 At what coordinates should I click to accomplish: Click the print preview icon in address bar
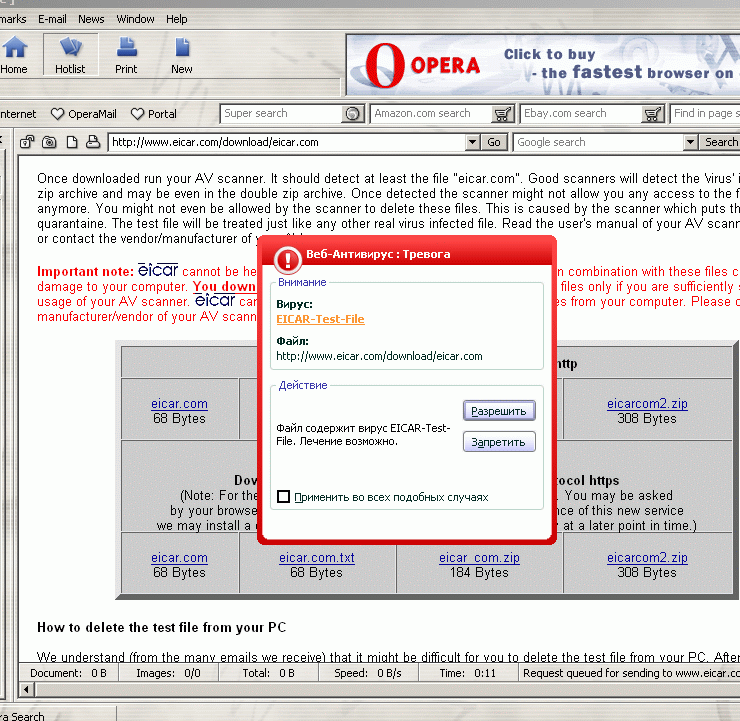click(93, 142)
